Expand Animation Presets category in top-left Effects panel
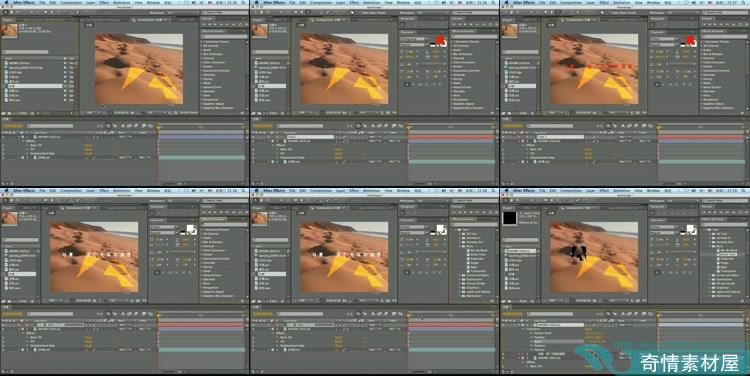Image resolution: width=750 pixels, height=376 pixels. pos(202,42)
